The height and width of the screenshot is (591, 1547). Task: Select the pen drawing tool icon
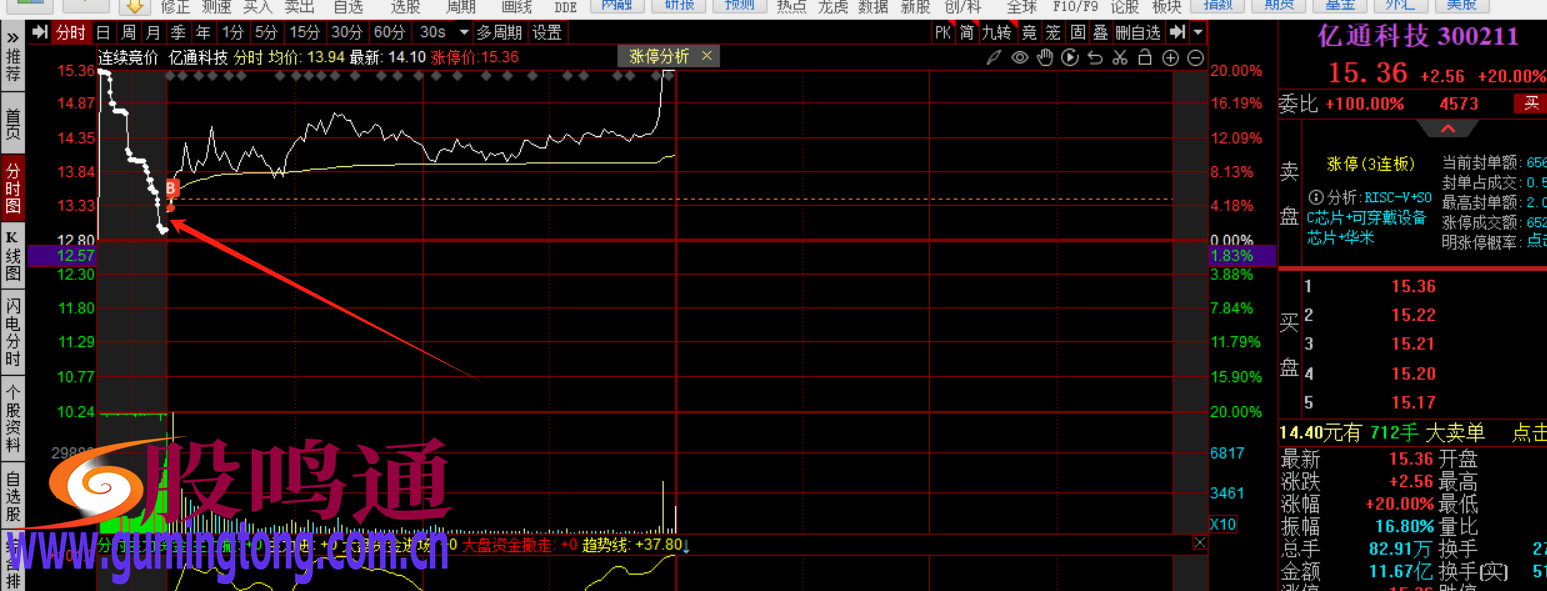(993, 57)
